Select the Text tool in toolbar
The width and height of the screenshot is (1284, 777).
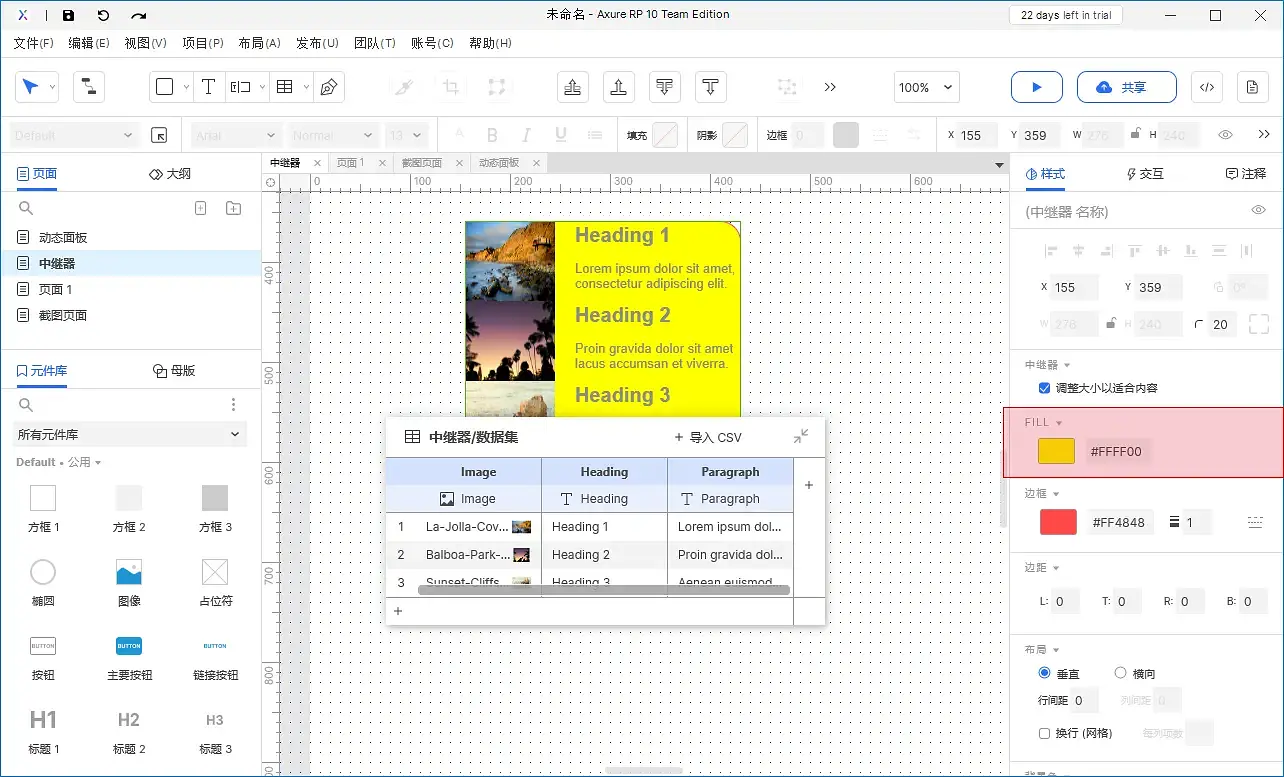[x=208, y=87]
